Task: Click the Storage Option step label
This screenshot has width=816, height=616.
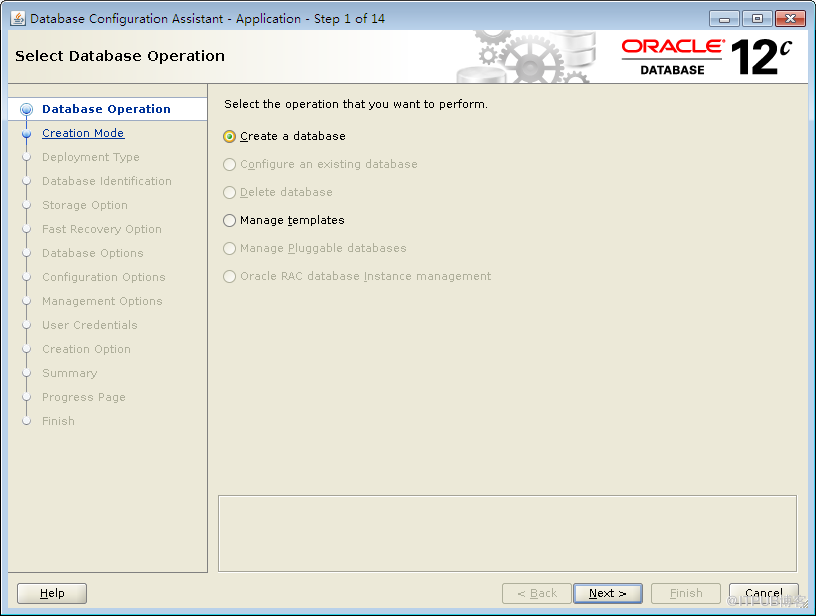Action: tap(85, 205)
